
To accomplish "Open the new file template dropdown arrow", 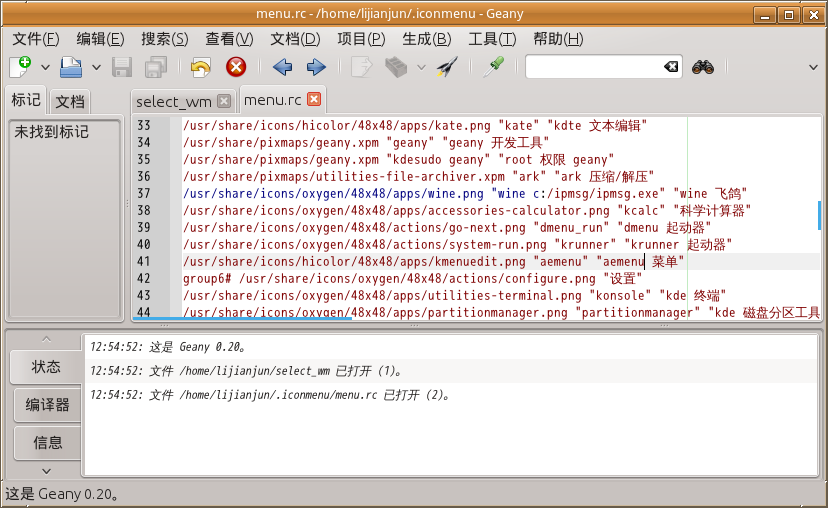I will tap(45, 68).
